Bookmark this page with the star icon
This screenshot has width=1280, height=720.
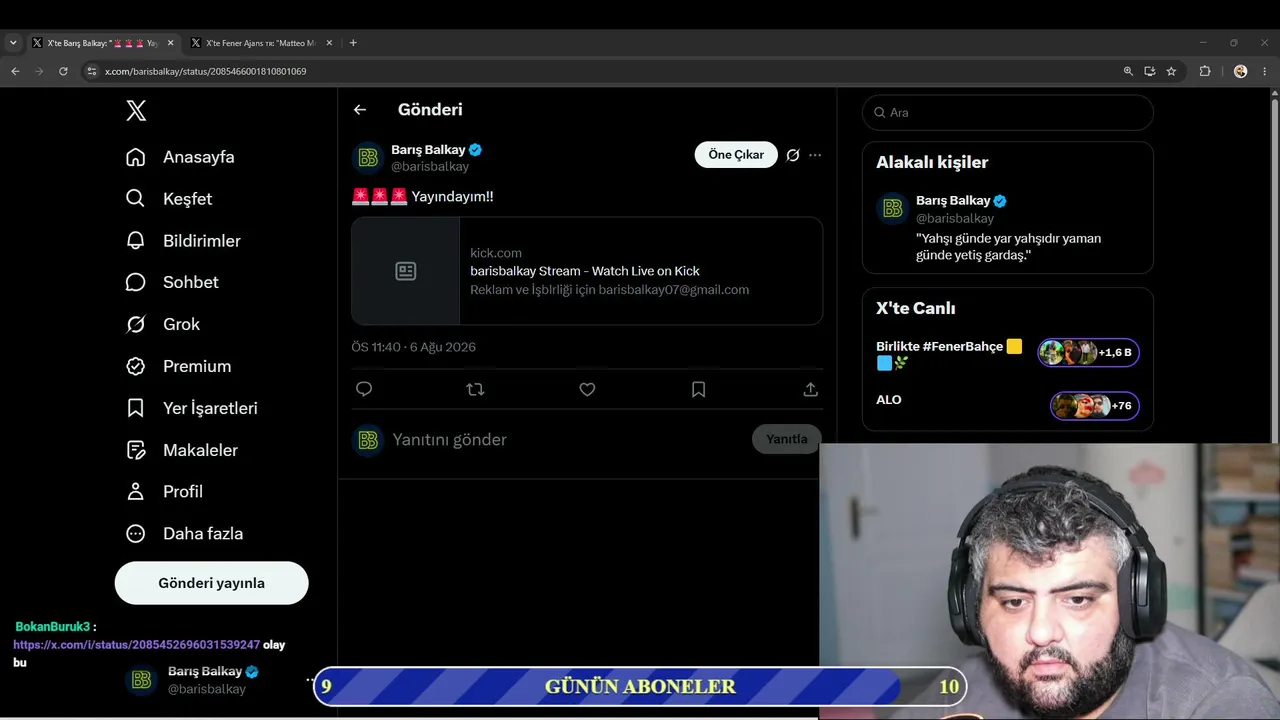click(x=1171, y=71)
